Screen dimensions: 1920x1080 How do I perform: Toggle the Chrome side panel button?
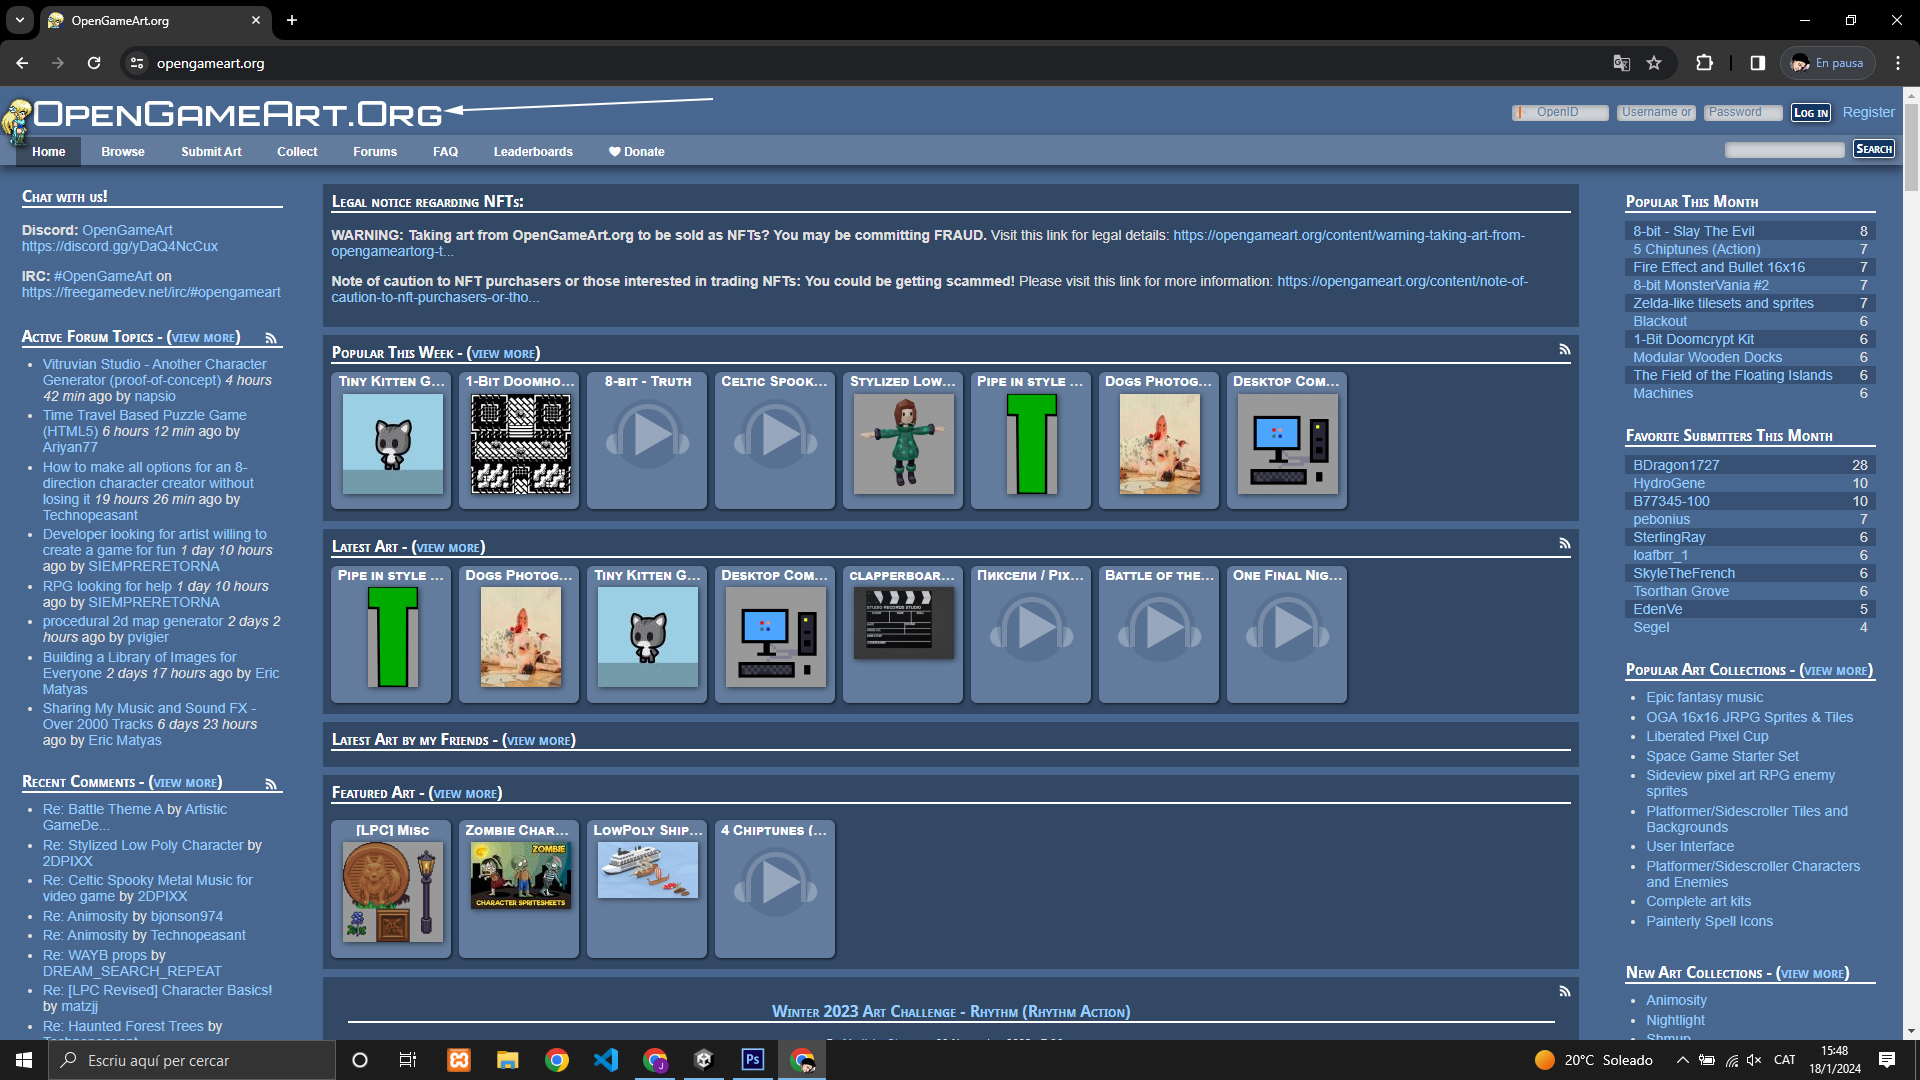pos(1757,63)
